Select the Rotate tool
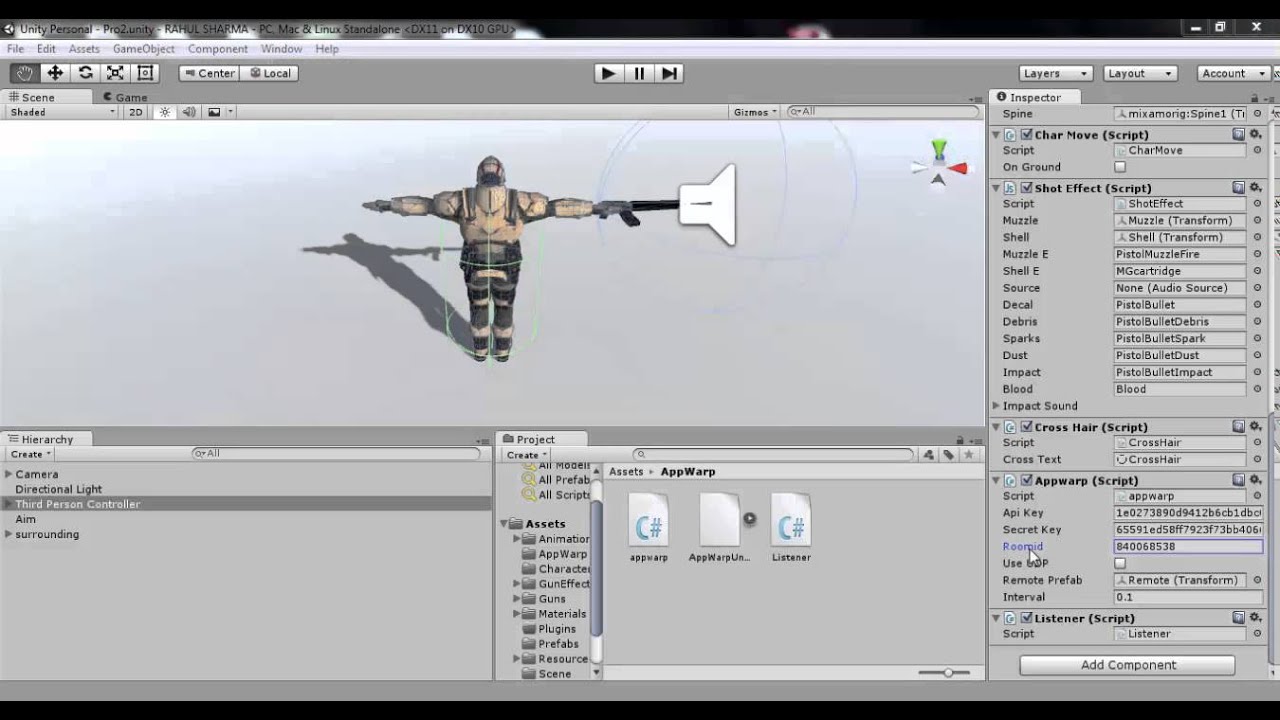Viewport: 1280px width, 720px height. click(x=85, y=73)
